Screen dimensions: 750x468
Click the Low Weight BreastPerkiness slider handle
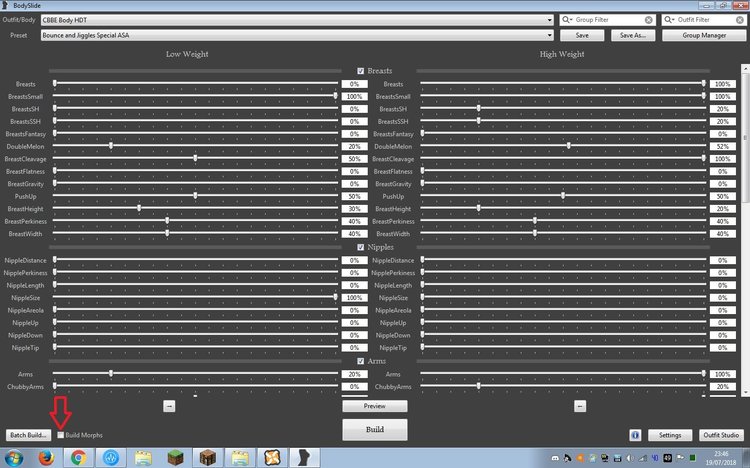point(167,220)
